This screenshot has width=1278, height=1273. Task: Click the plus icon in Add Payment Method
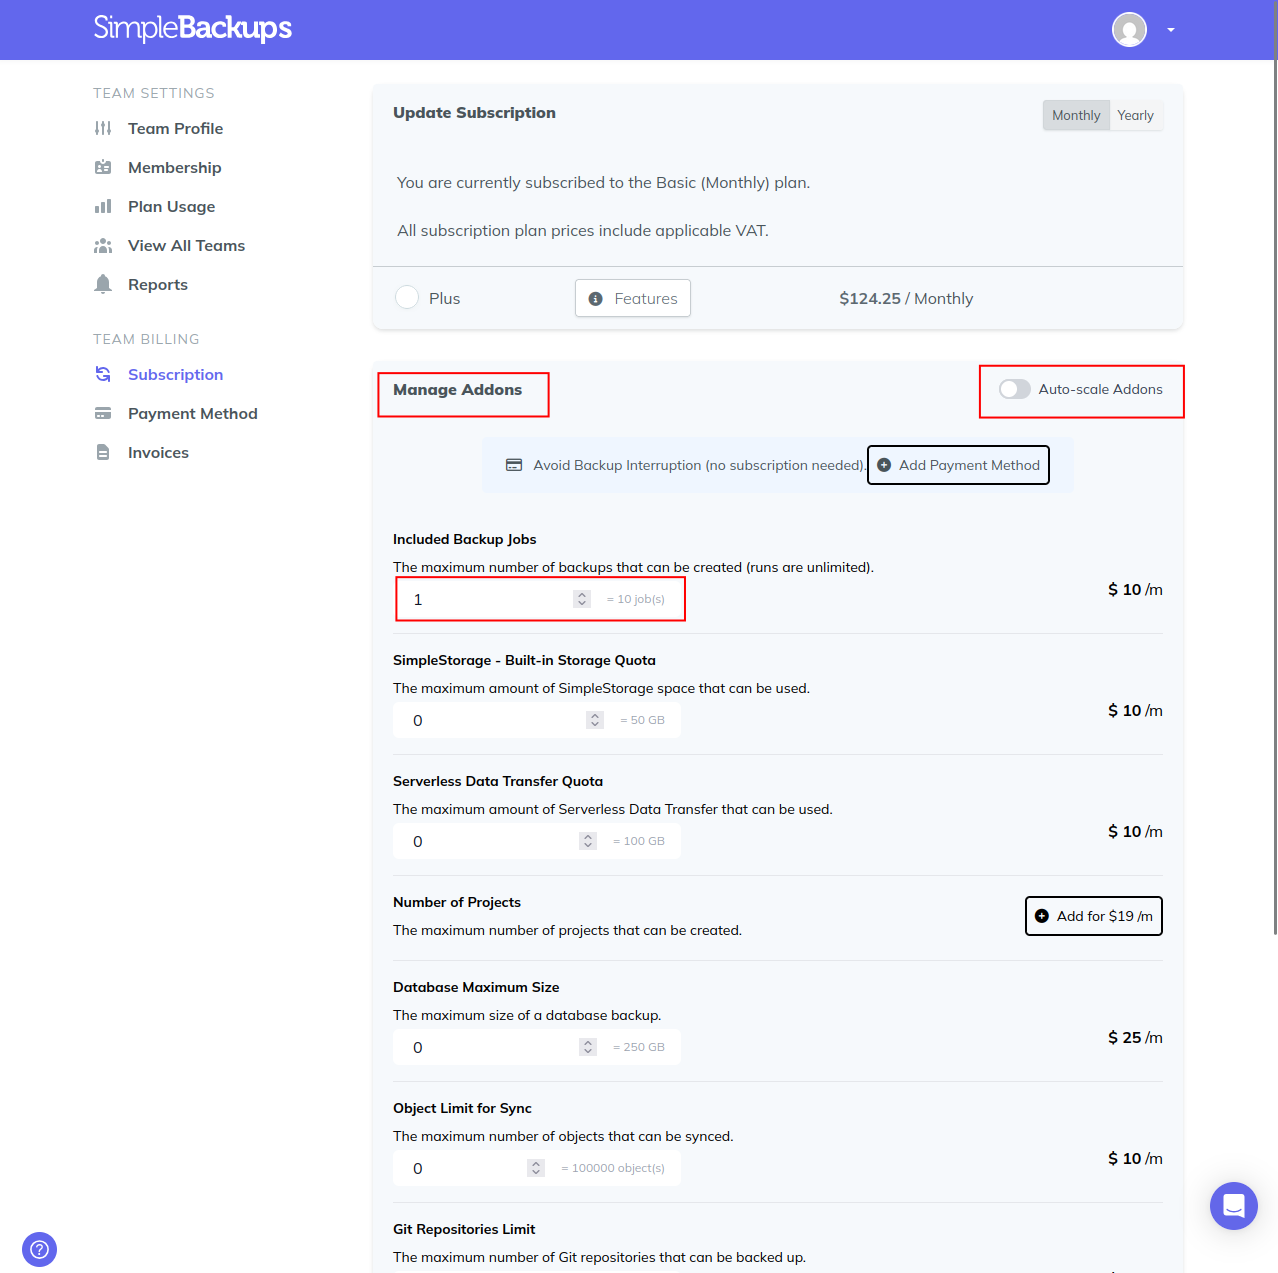click(884, 465)
